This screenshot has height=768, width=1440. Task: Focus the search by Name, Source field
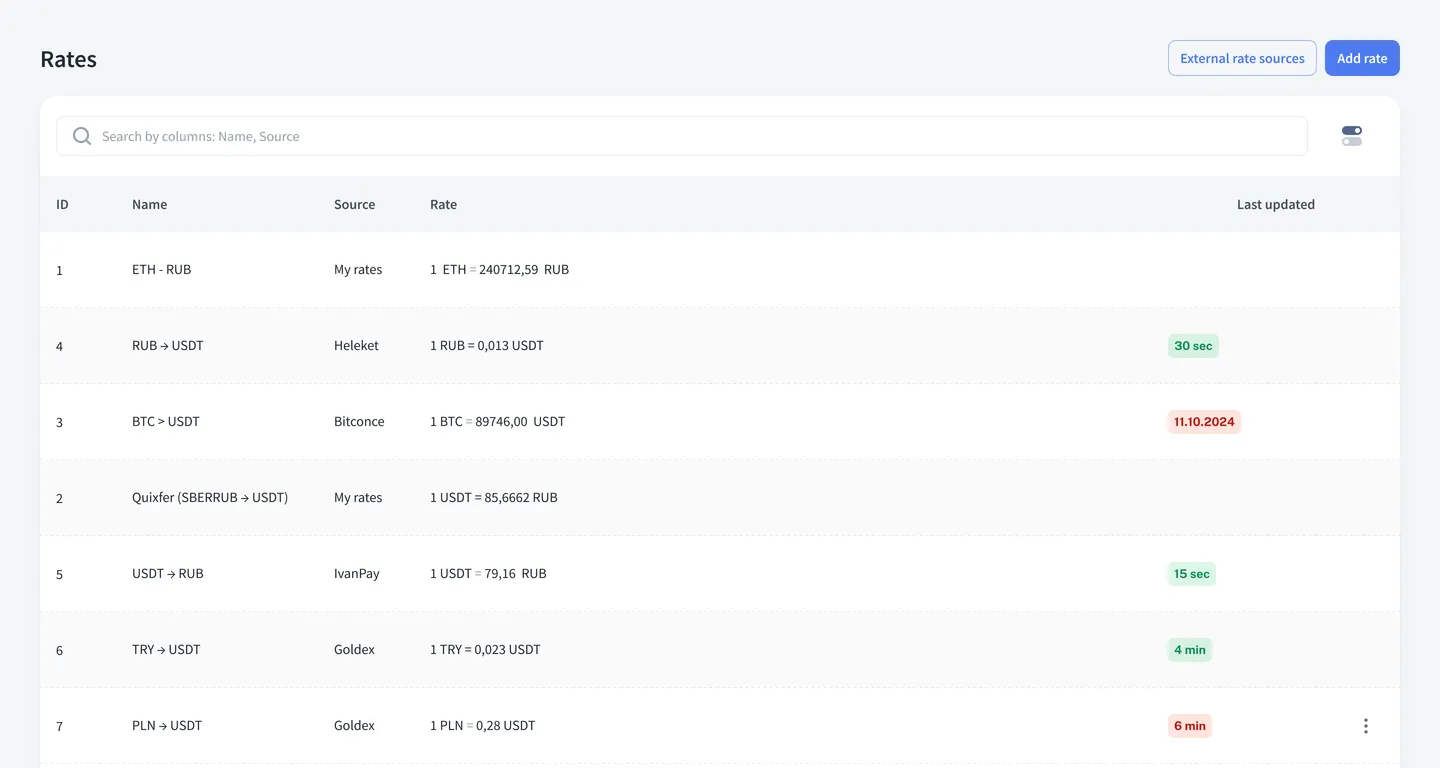(x=682, y=136)
